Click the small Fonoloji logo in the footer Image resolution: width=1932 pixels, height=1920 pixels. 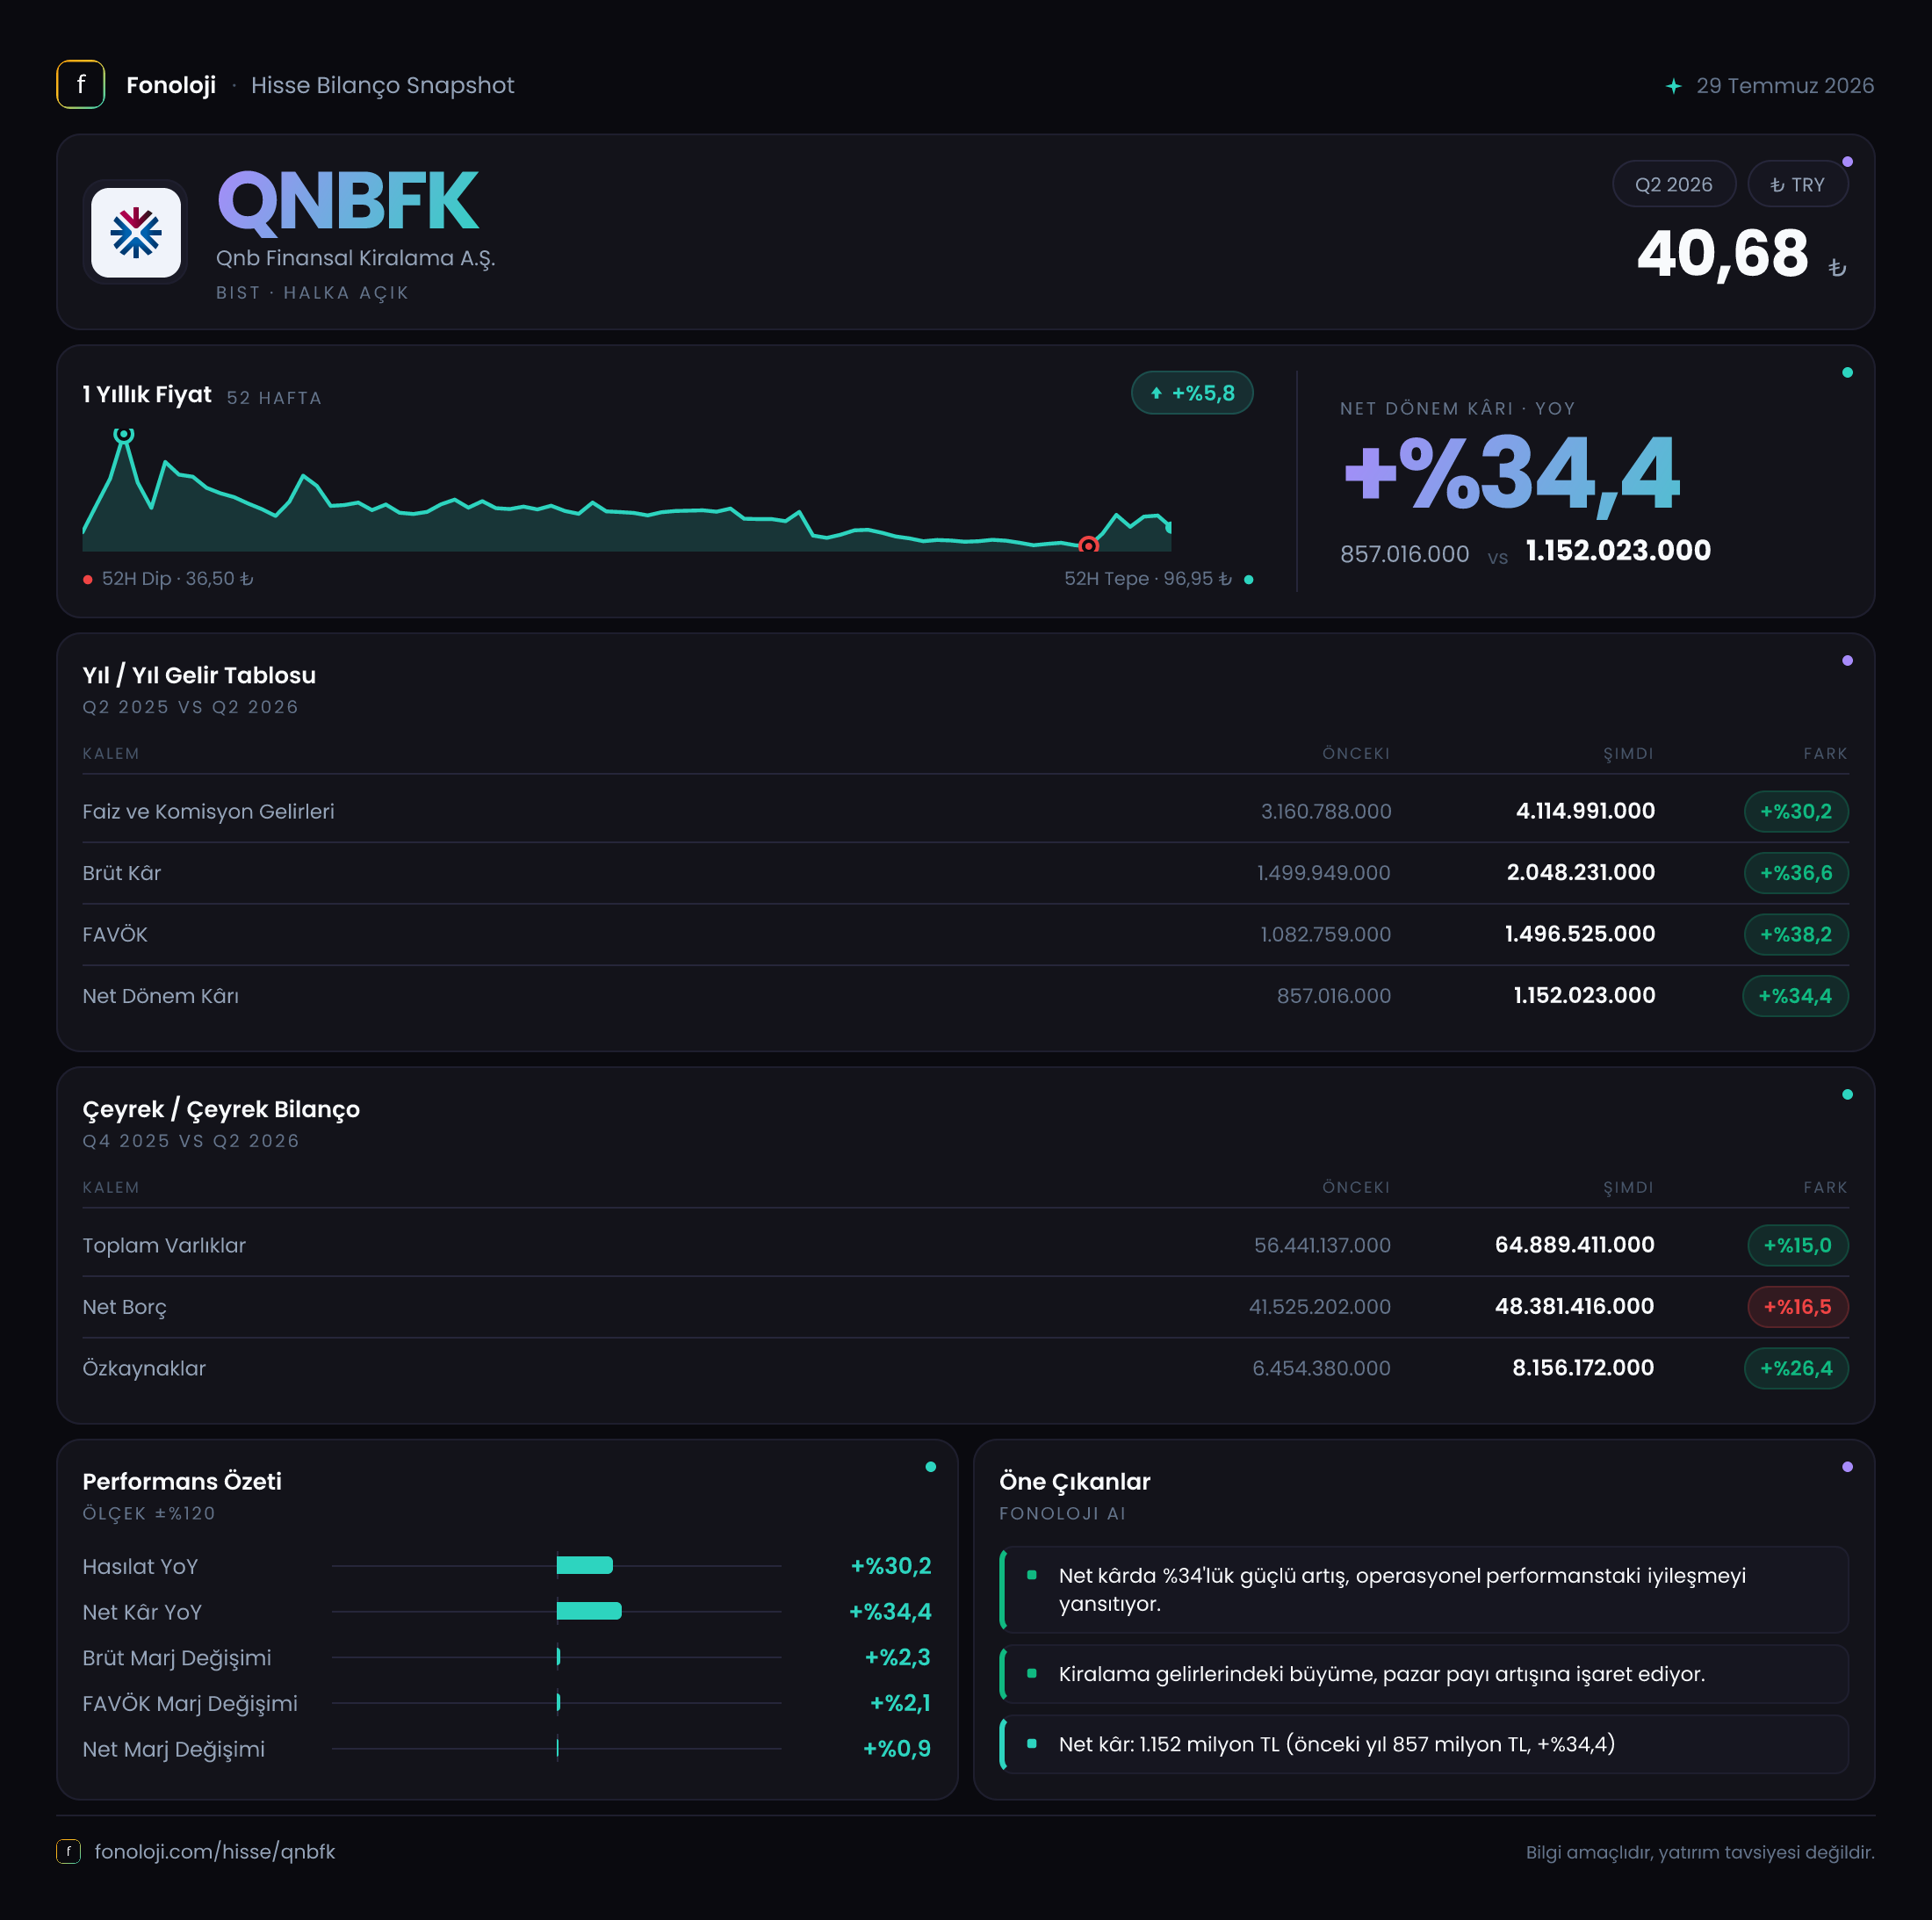68,1851
